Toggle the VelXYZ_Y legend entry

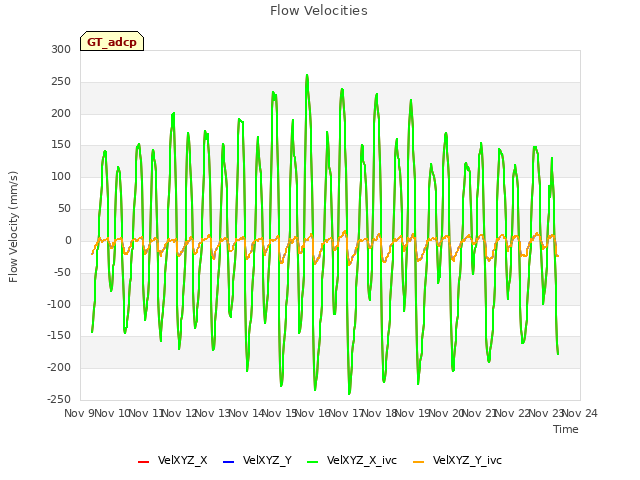[x=257, y=460]
